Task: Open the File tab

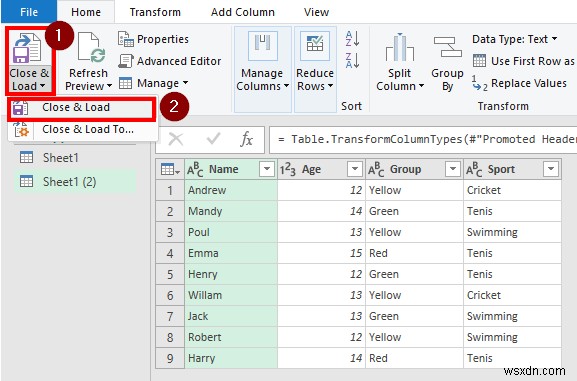Action: tap(29, 12)
